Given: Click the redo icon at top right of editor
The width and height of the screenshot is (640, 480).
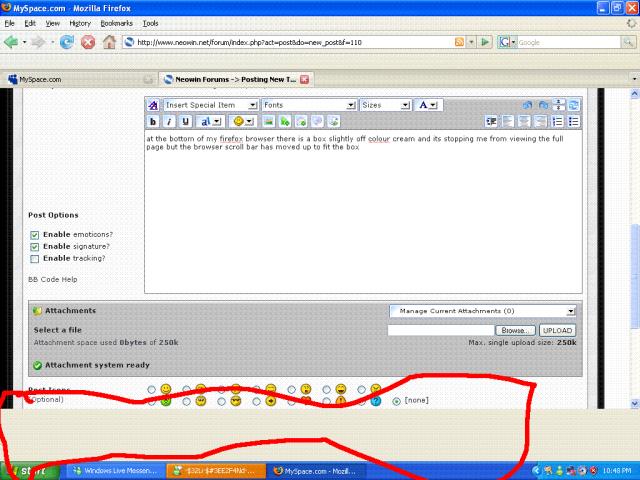Looking at the screenshot, I should 543,105.
